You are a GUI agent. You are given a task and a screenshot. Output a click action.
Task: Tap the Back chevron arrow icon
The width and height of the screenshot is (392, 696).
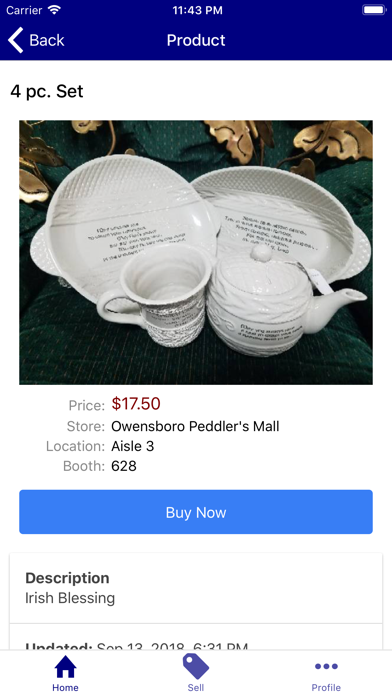click(x=16, y=40)
